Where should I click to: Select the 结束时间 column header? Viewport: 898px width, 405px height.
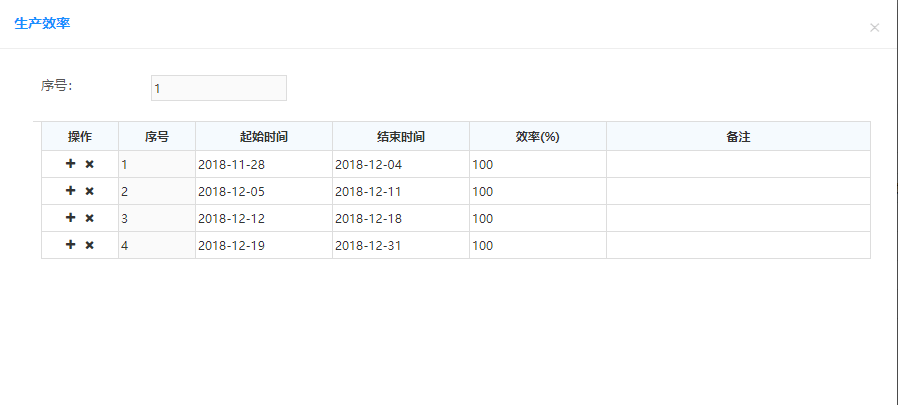pos(401,136)
